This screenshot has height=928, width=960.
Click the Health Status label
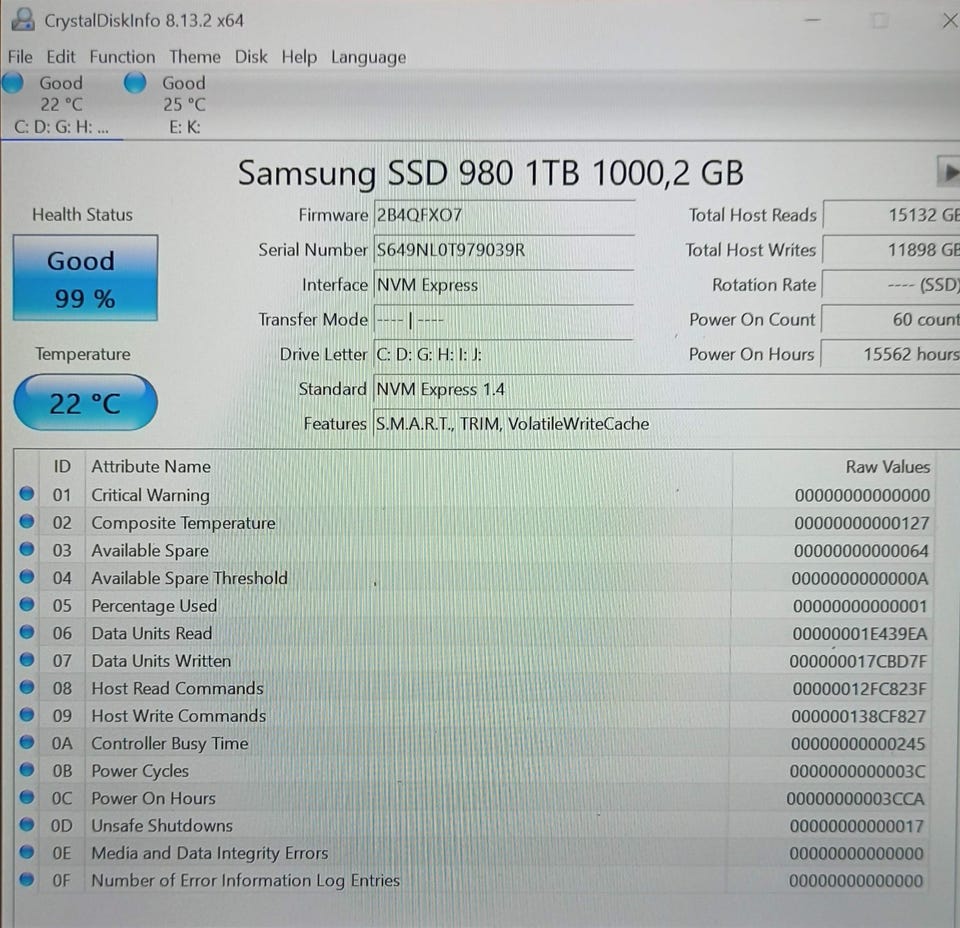click(82, 215)
